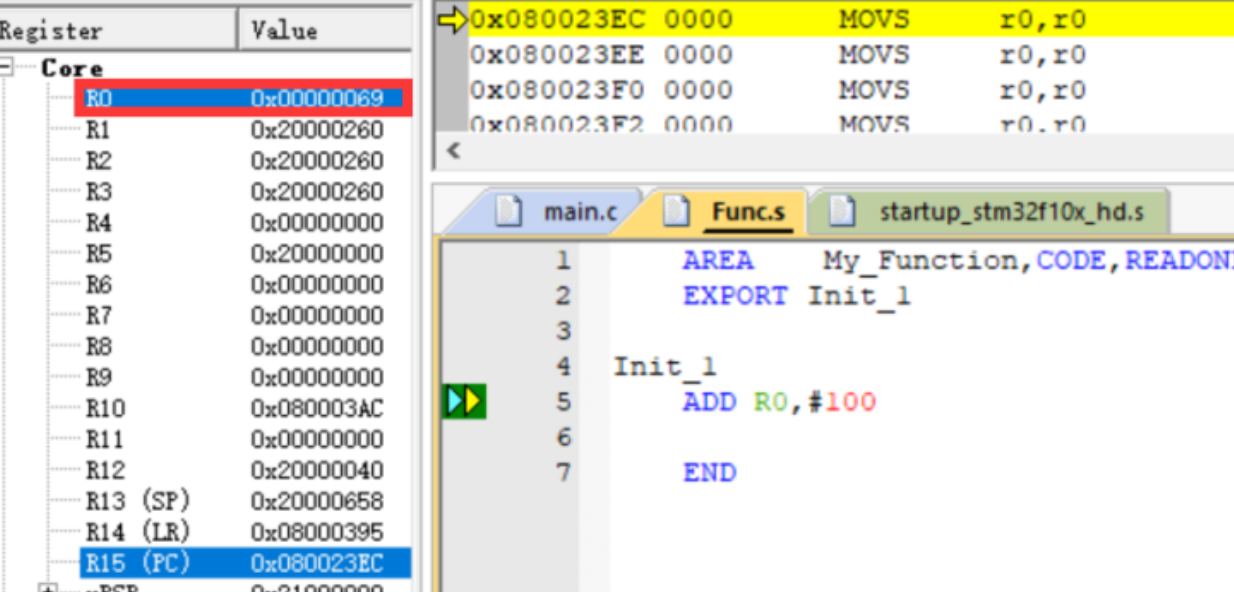Select the R1 register row
This screenshot has width=1234, height=592.
pos(243,130)
